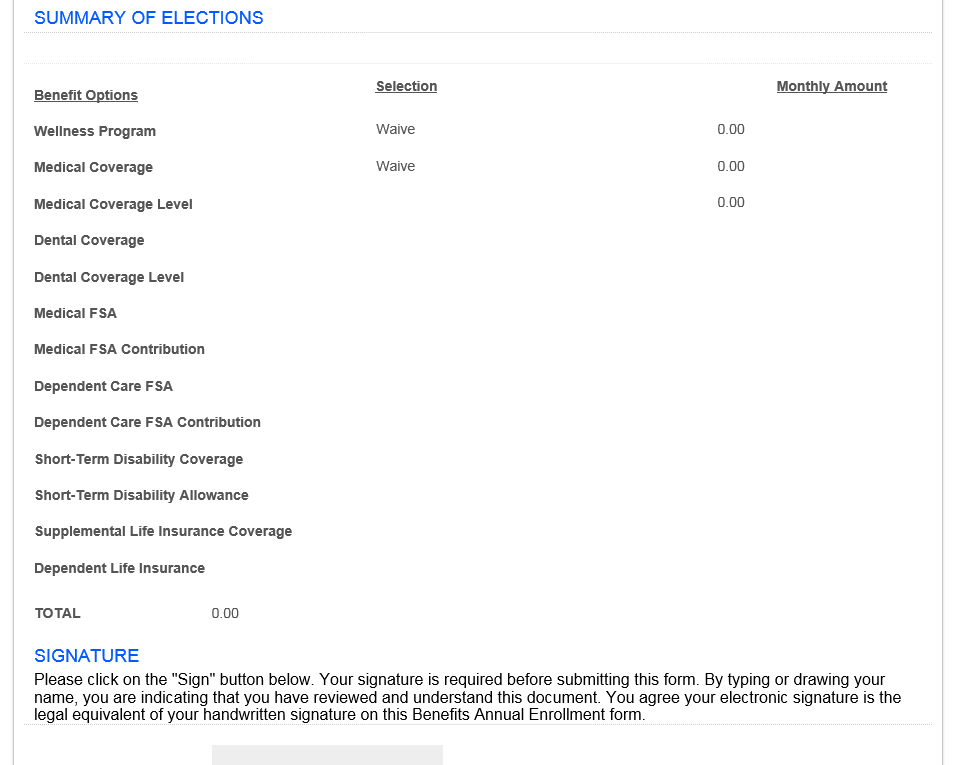Click the Waive selection beside Medical Coverage
963x765 pixels.
click(396, 166)
